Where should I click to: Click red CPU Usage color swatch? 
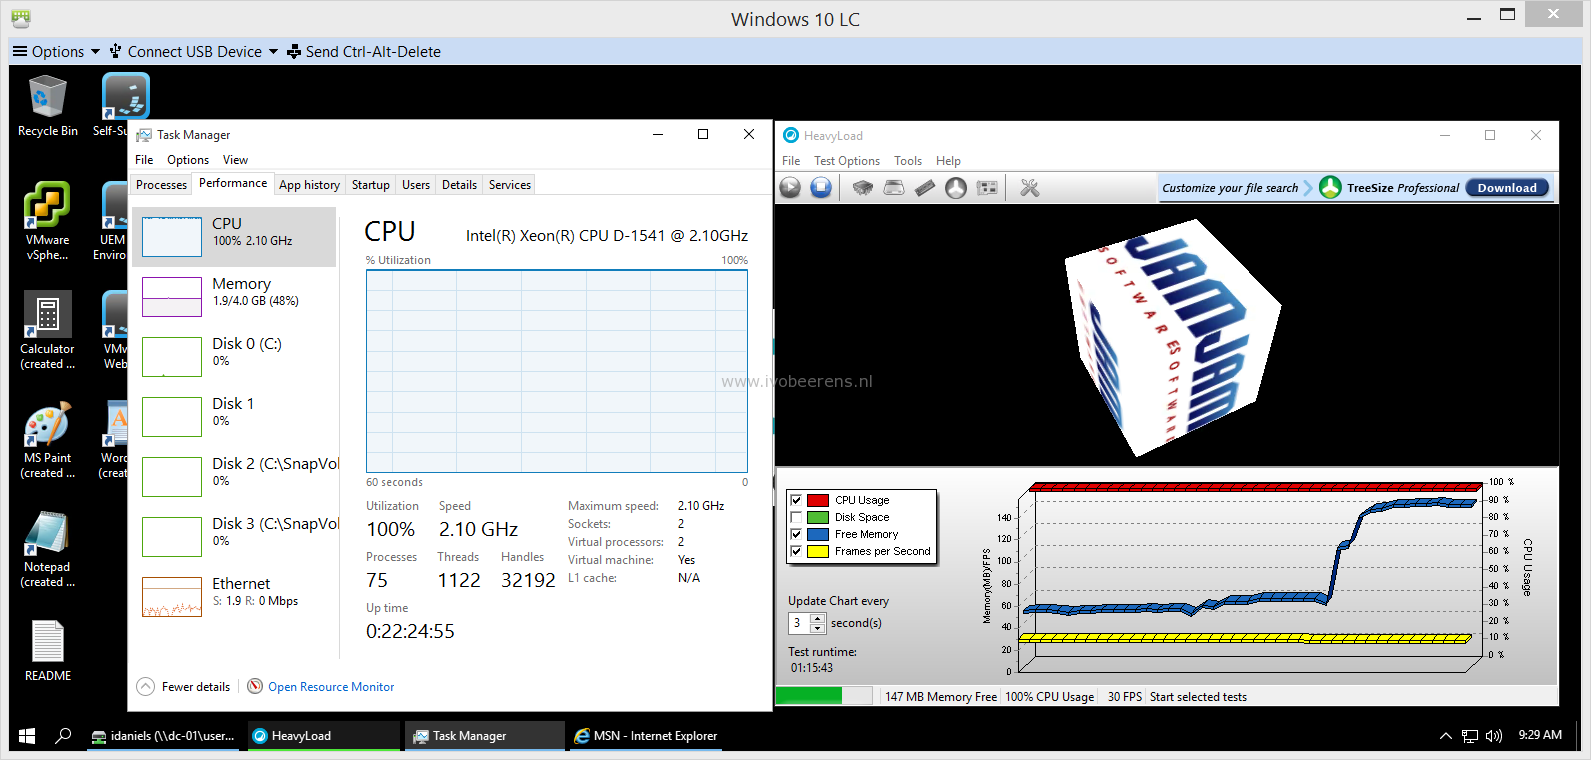818,500
